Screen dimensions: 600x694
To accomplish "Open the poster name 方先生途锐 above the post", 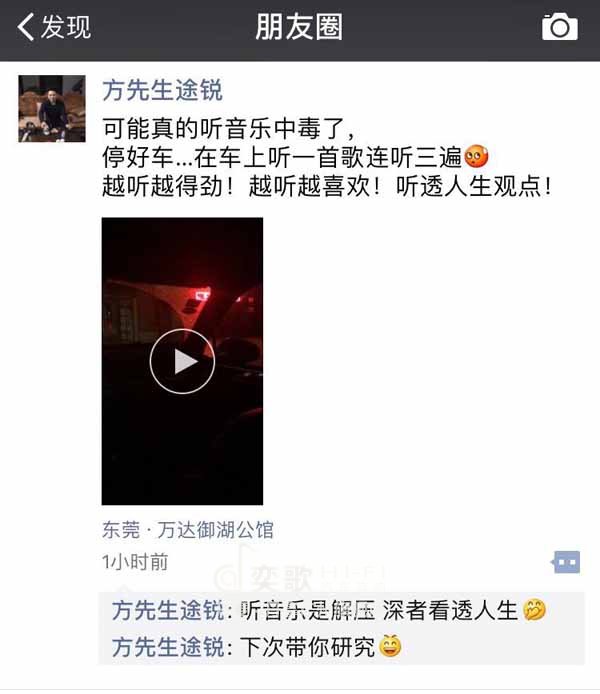I will [x=162, y=90].
